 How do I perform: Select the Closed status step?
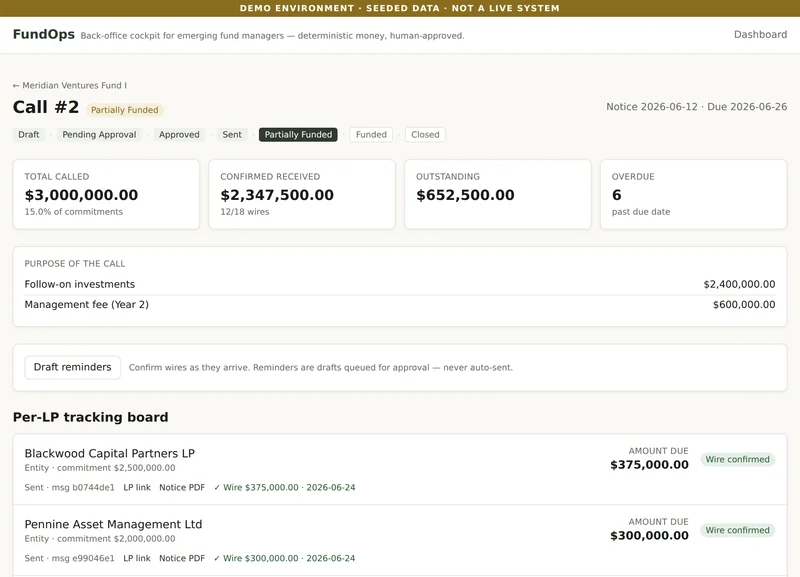[425, 135]
